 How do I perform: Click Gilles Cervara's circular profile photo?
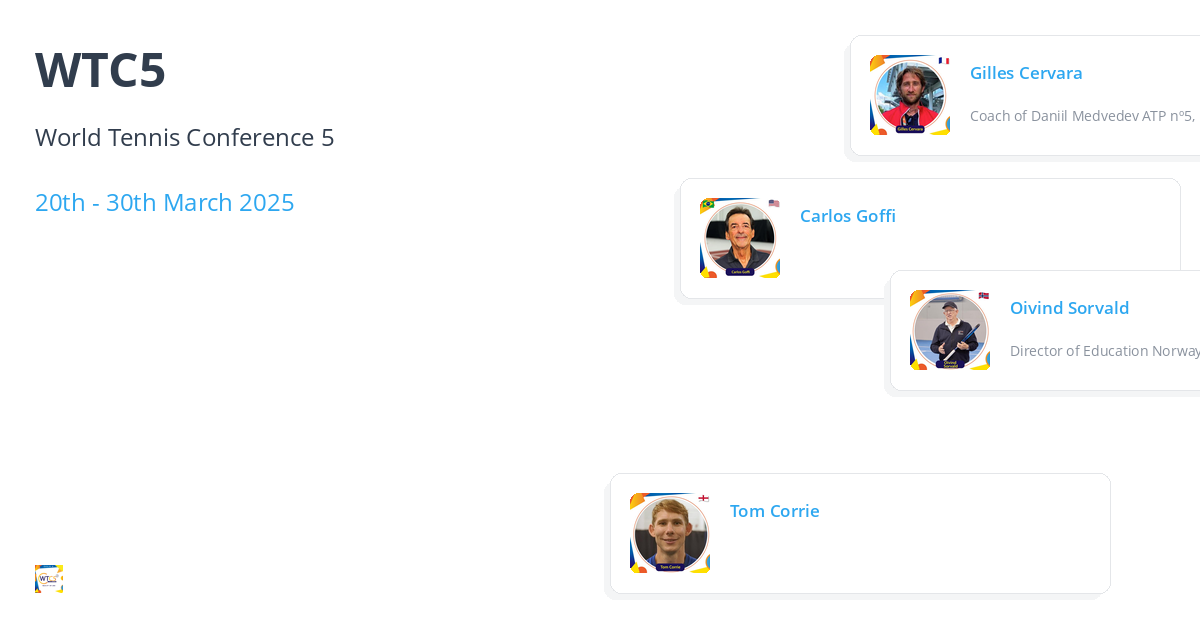909,95
